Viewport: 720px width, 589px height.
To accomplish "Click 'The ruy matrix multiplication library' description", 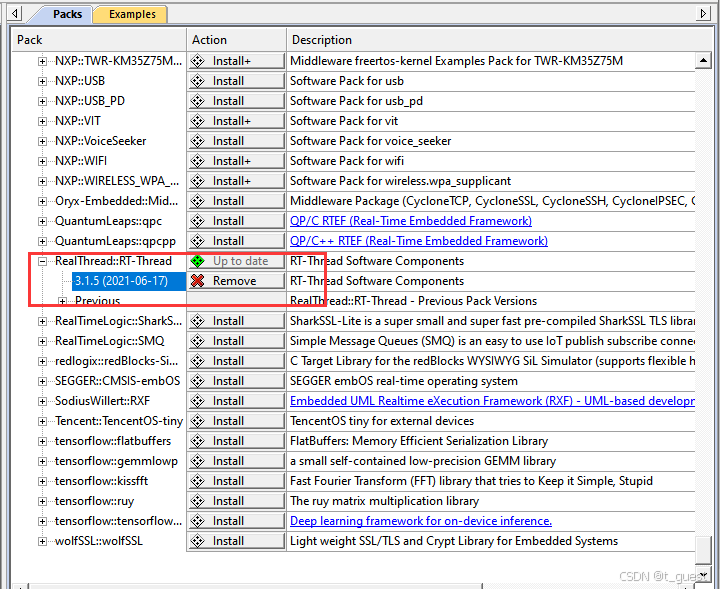I will click(384, 501).
